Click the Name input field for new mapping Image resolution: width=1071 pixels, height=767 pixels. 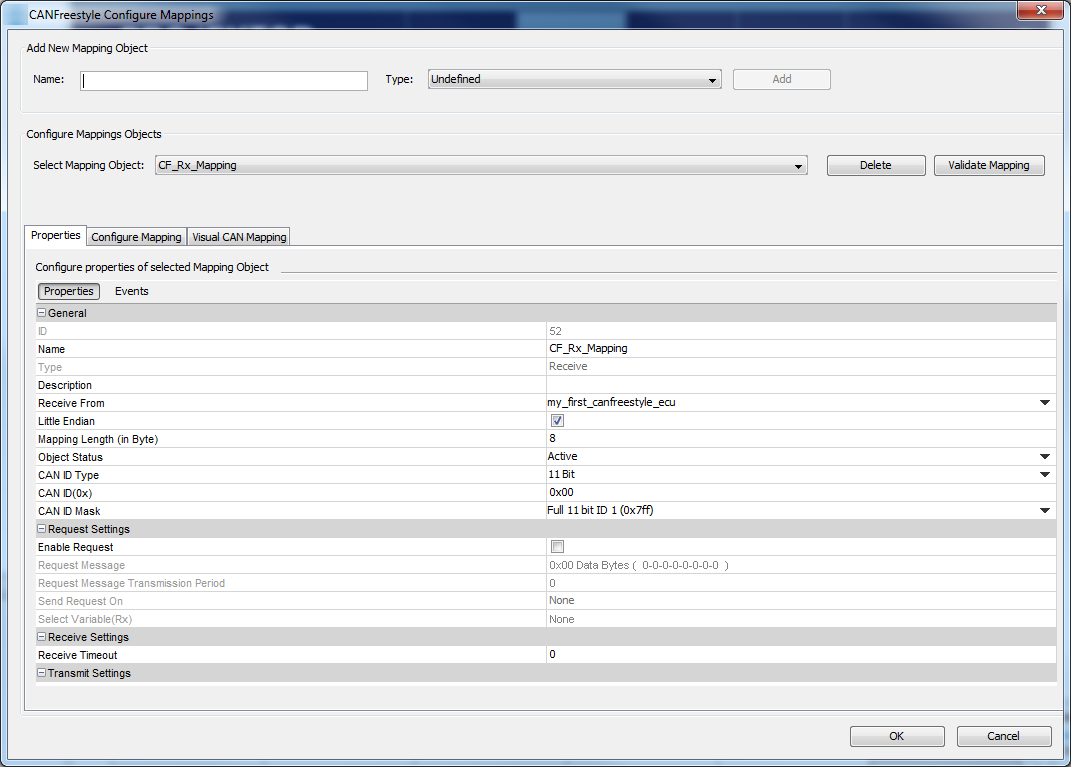pos(224,81)
